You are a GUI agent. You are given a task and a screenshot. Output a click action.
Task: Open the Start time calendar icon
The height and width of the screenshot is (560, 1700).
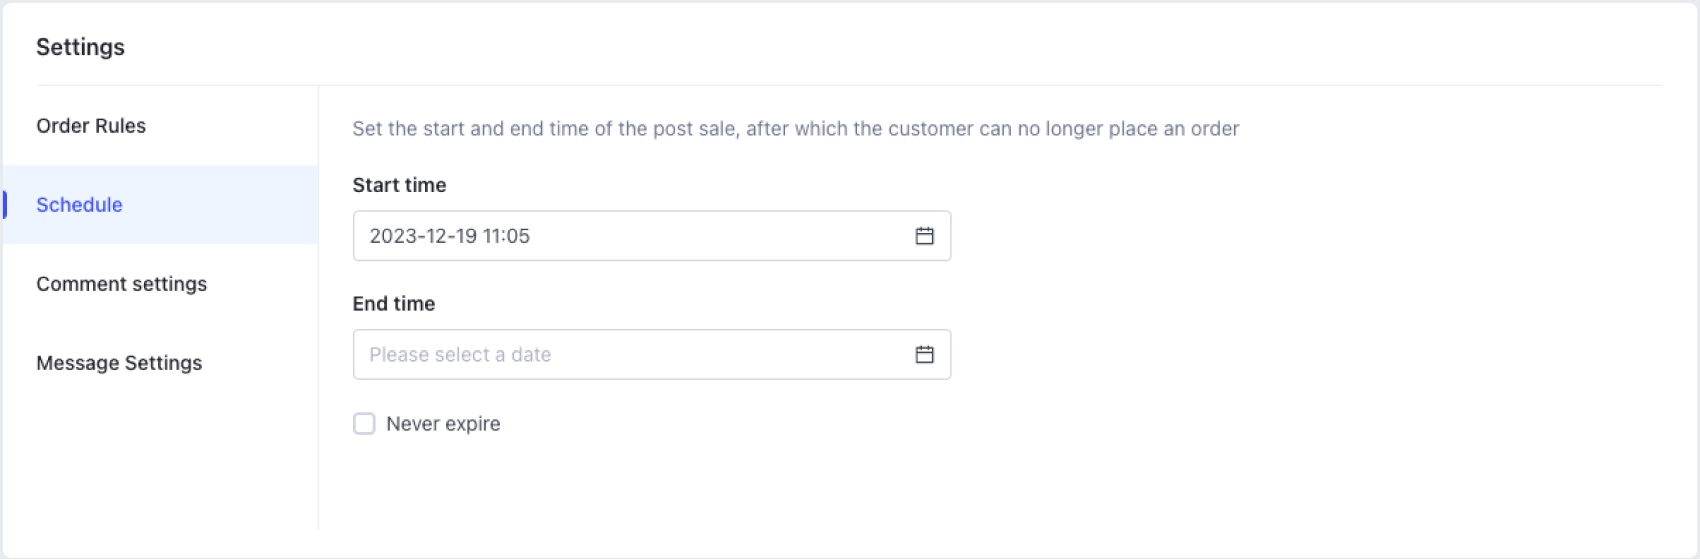[x=924, y=236]
